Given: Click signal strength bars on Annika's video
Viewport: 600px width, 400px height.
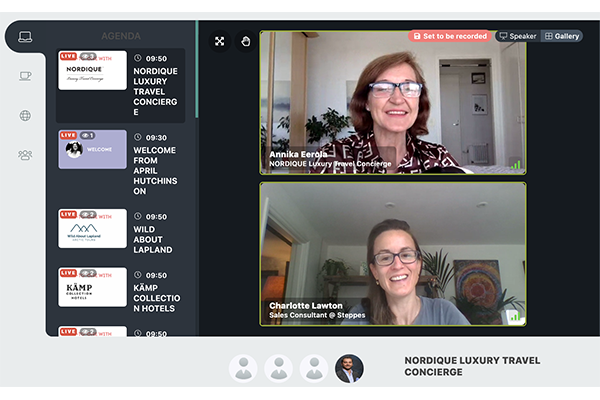Looking at the screenshot, I should 515,165.
